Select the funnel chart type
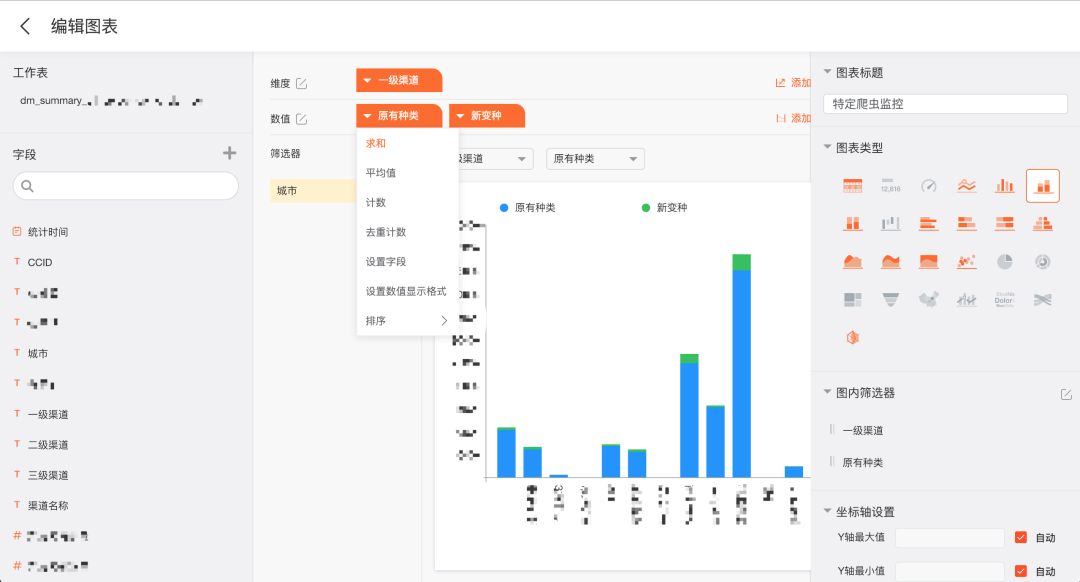The image size is (1080, 582). (x=891, y=299)
